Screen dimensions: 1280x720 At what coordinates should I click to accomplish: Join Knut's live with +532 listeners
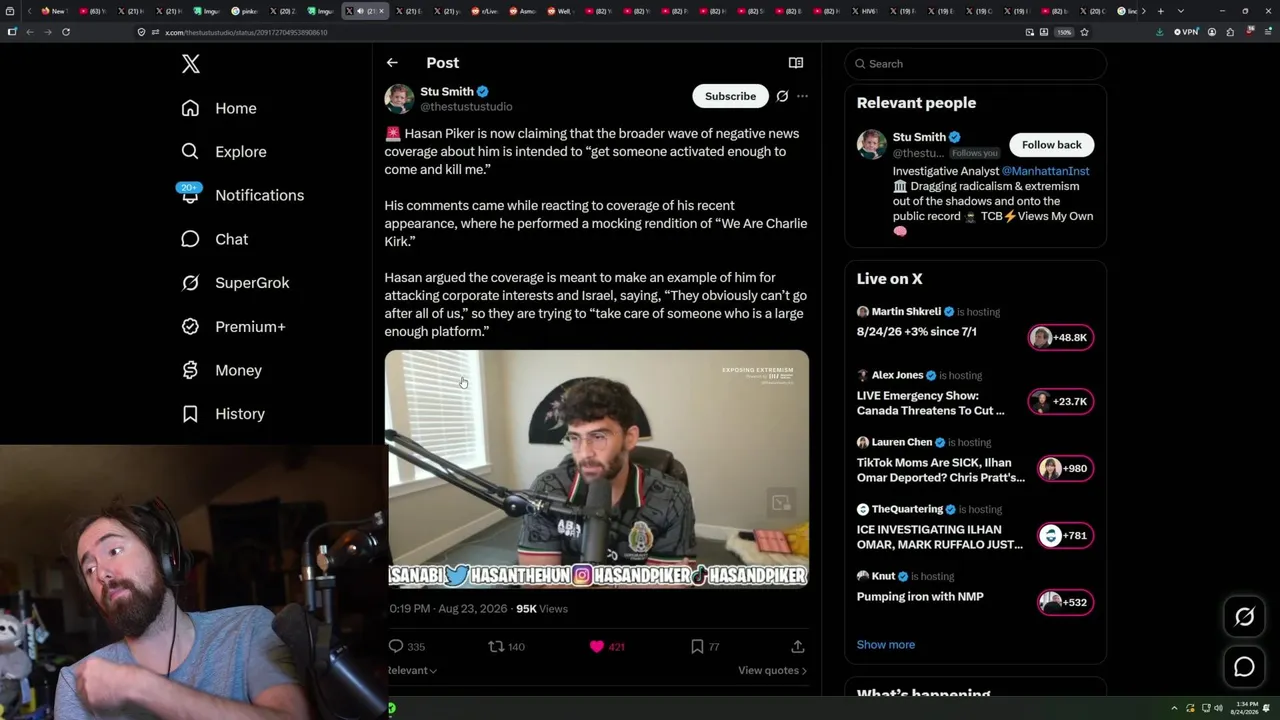[1065, 602]
